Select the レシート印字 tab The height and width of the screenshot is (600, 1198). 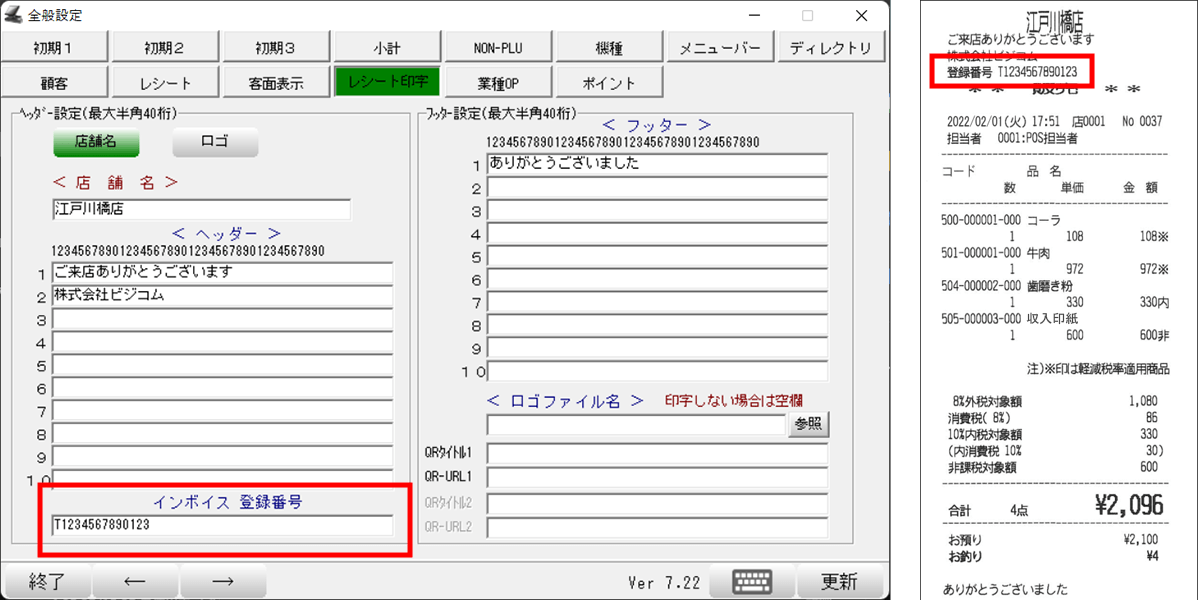(x=387, y=83)
